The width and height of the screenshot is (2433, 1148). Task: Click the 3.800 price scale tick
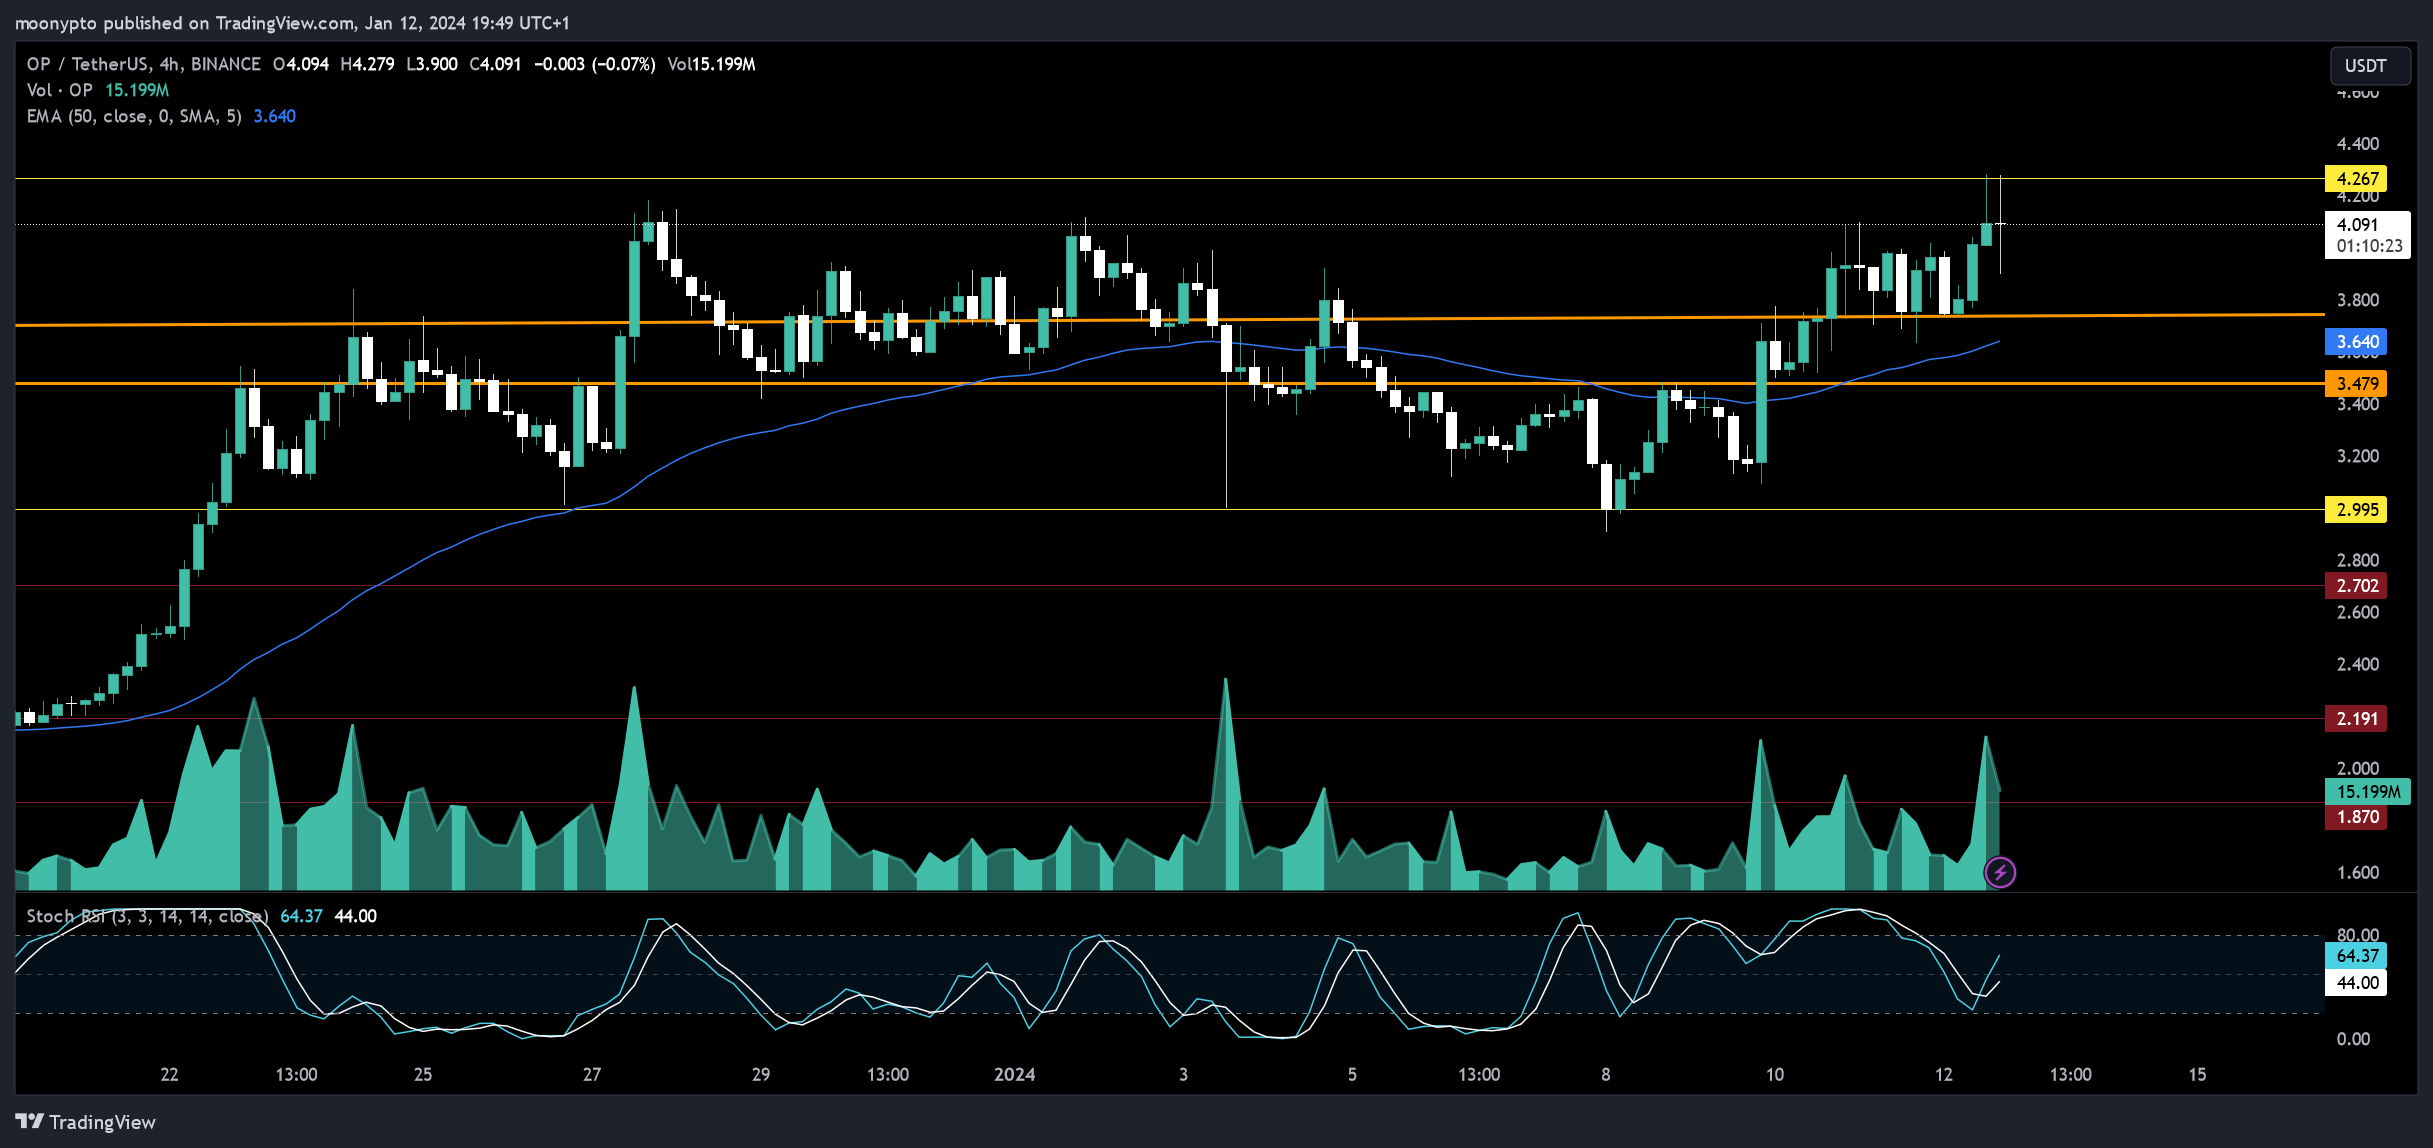2358,300
